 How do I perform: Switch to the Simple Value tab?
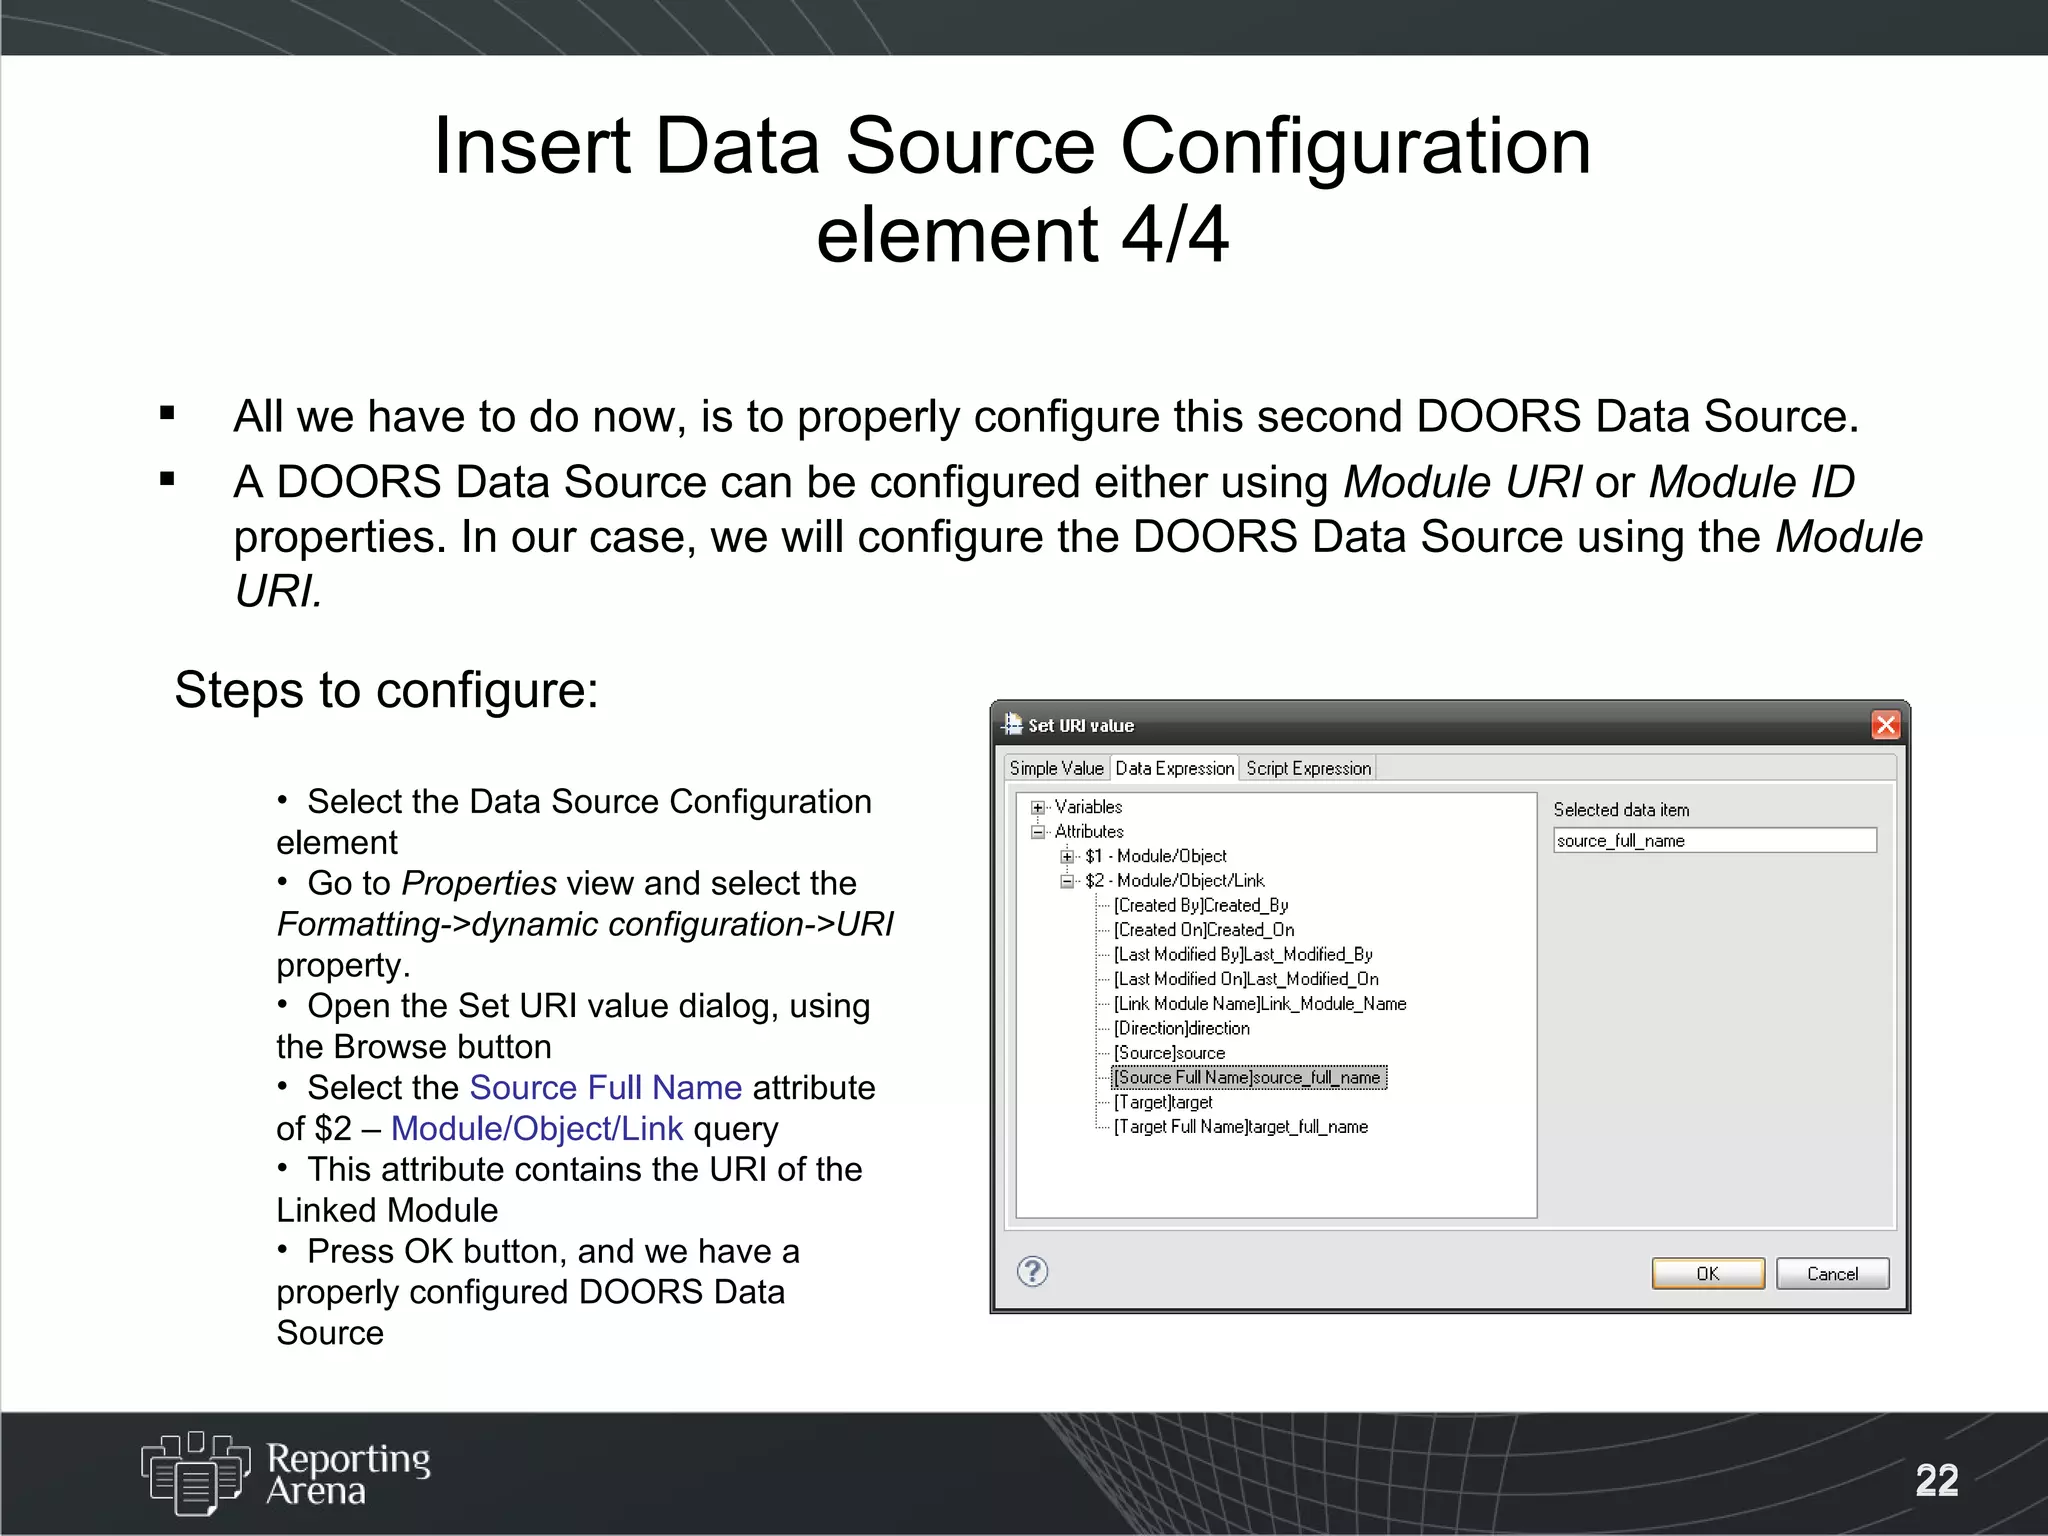[x=1056, y=768]
